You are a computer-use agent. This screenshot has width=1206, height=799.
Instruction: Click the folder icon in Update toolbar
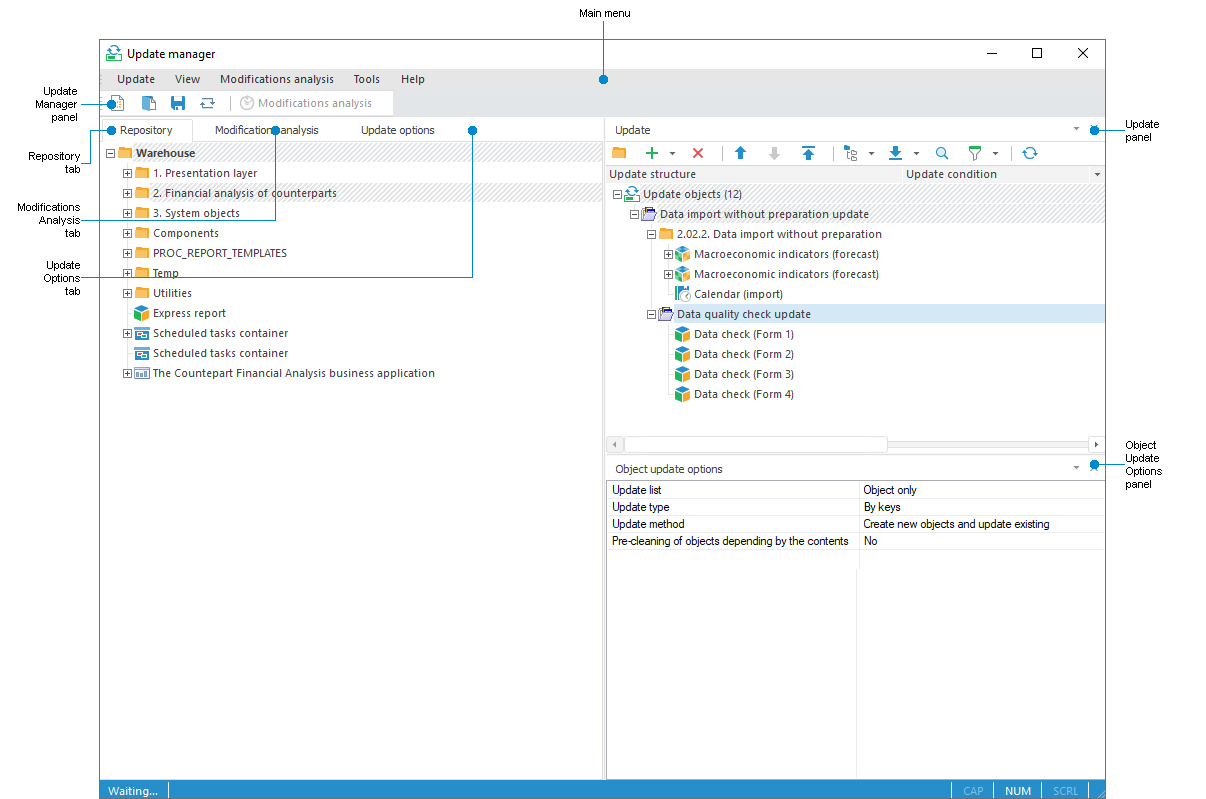[619, 153]
